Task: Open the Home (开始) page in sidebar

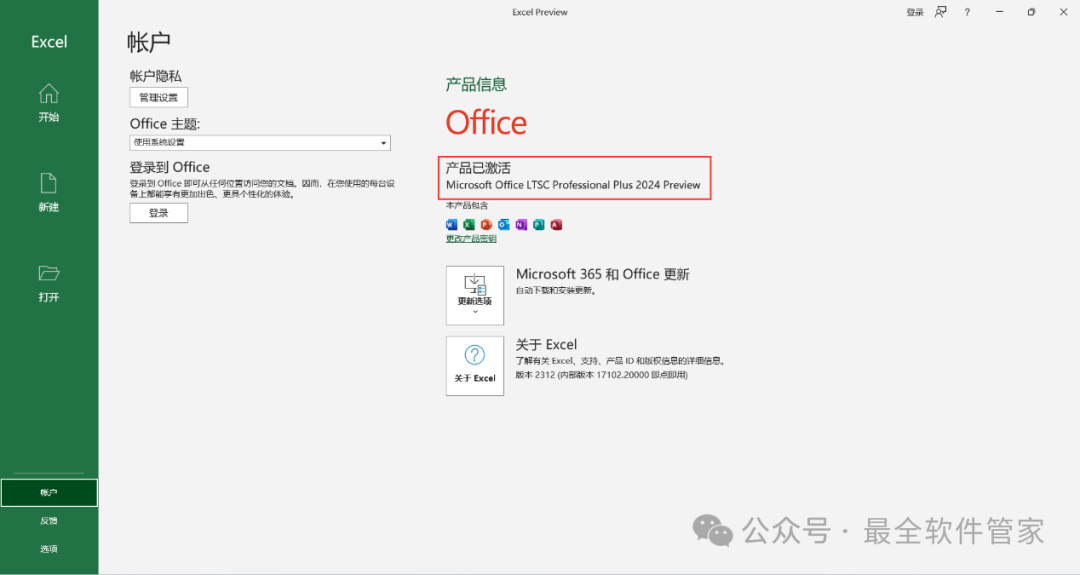Action: point(49,103)
